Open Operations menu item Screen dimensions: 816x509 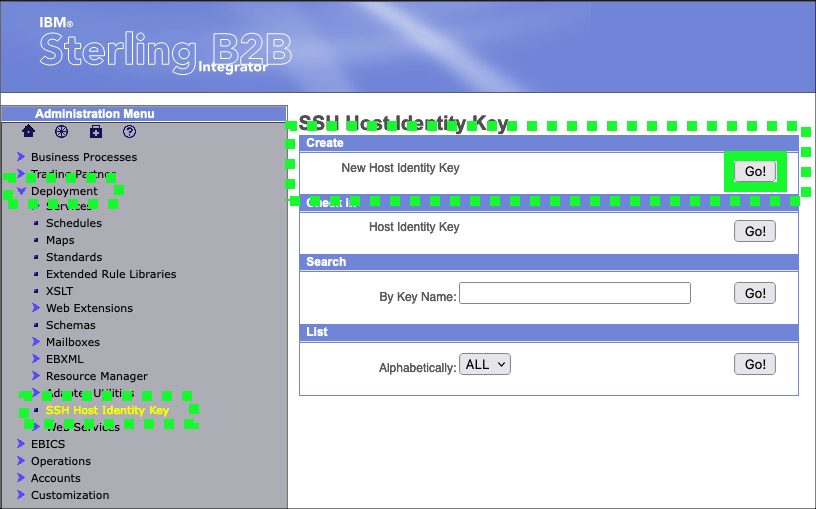(61, 461)
